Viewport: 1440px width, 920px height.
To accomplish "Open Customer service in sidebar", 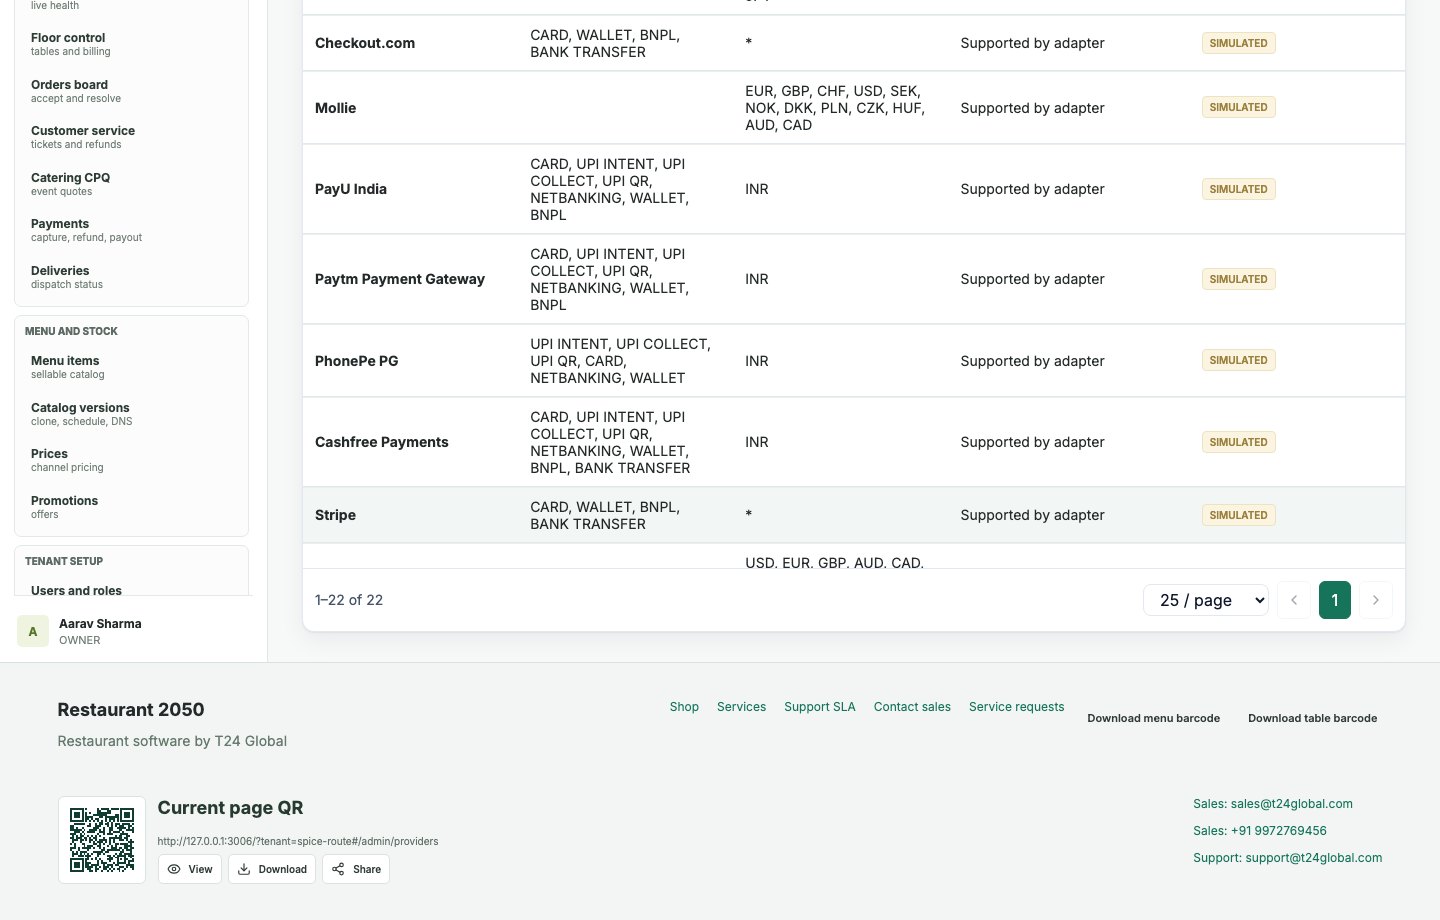I will coord(131,137).
